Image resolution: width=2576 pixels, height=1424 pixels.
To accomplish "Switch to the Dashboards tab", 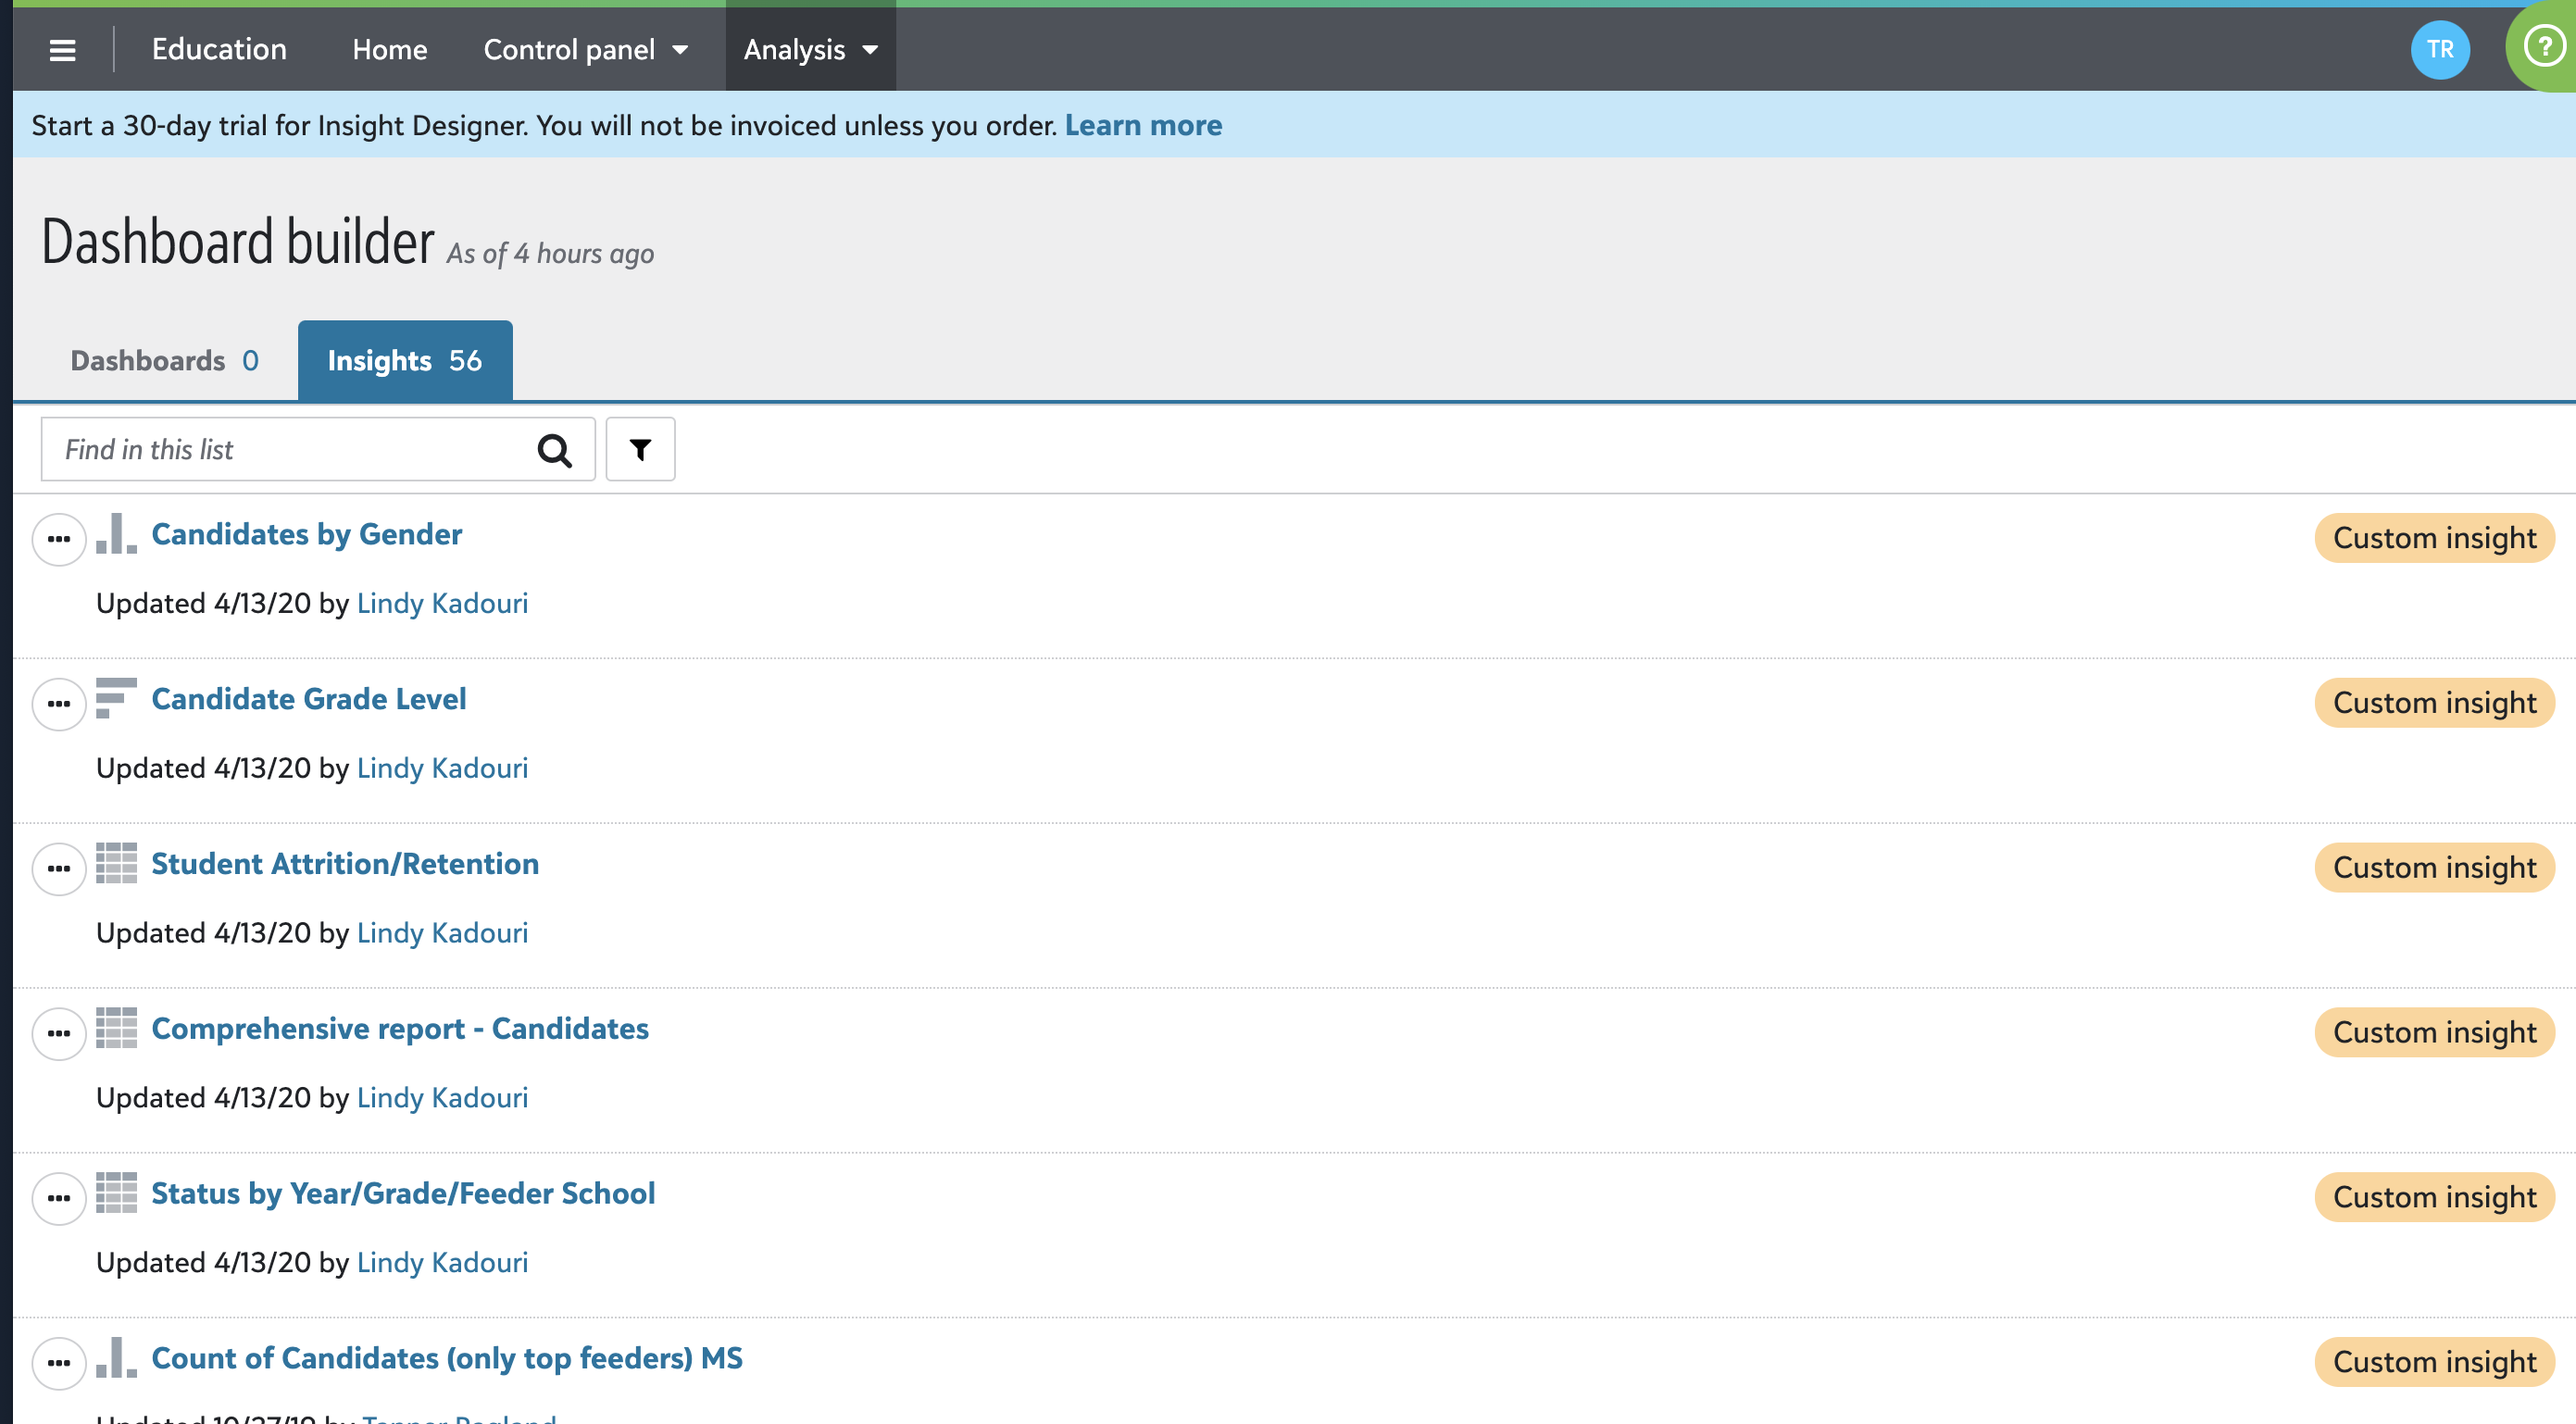I will point(163,360).
